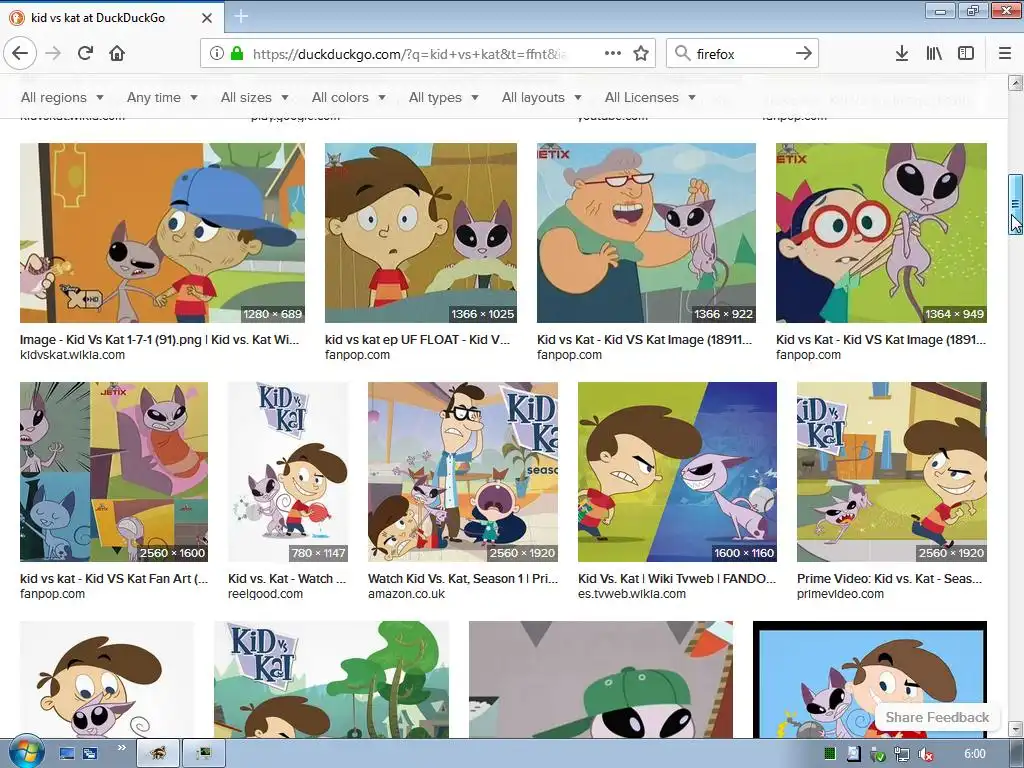
Task: Click Kid Vs. Kat Wiki Tvweb FANDOM title
Action: click(677, 579)
